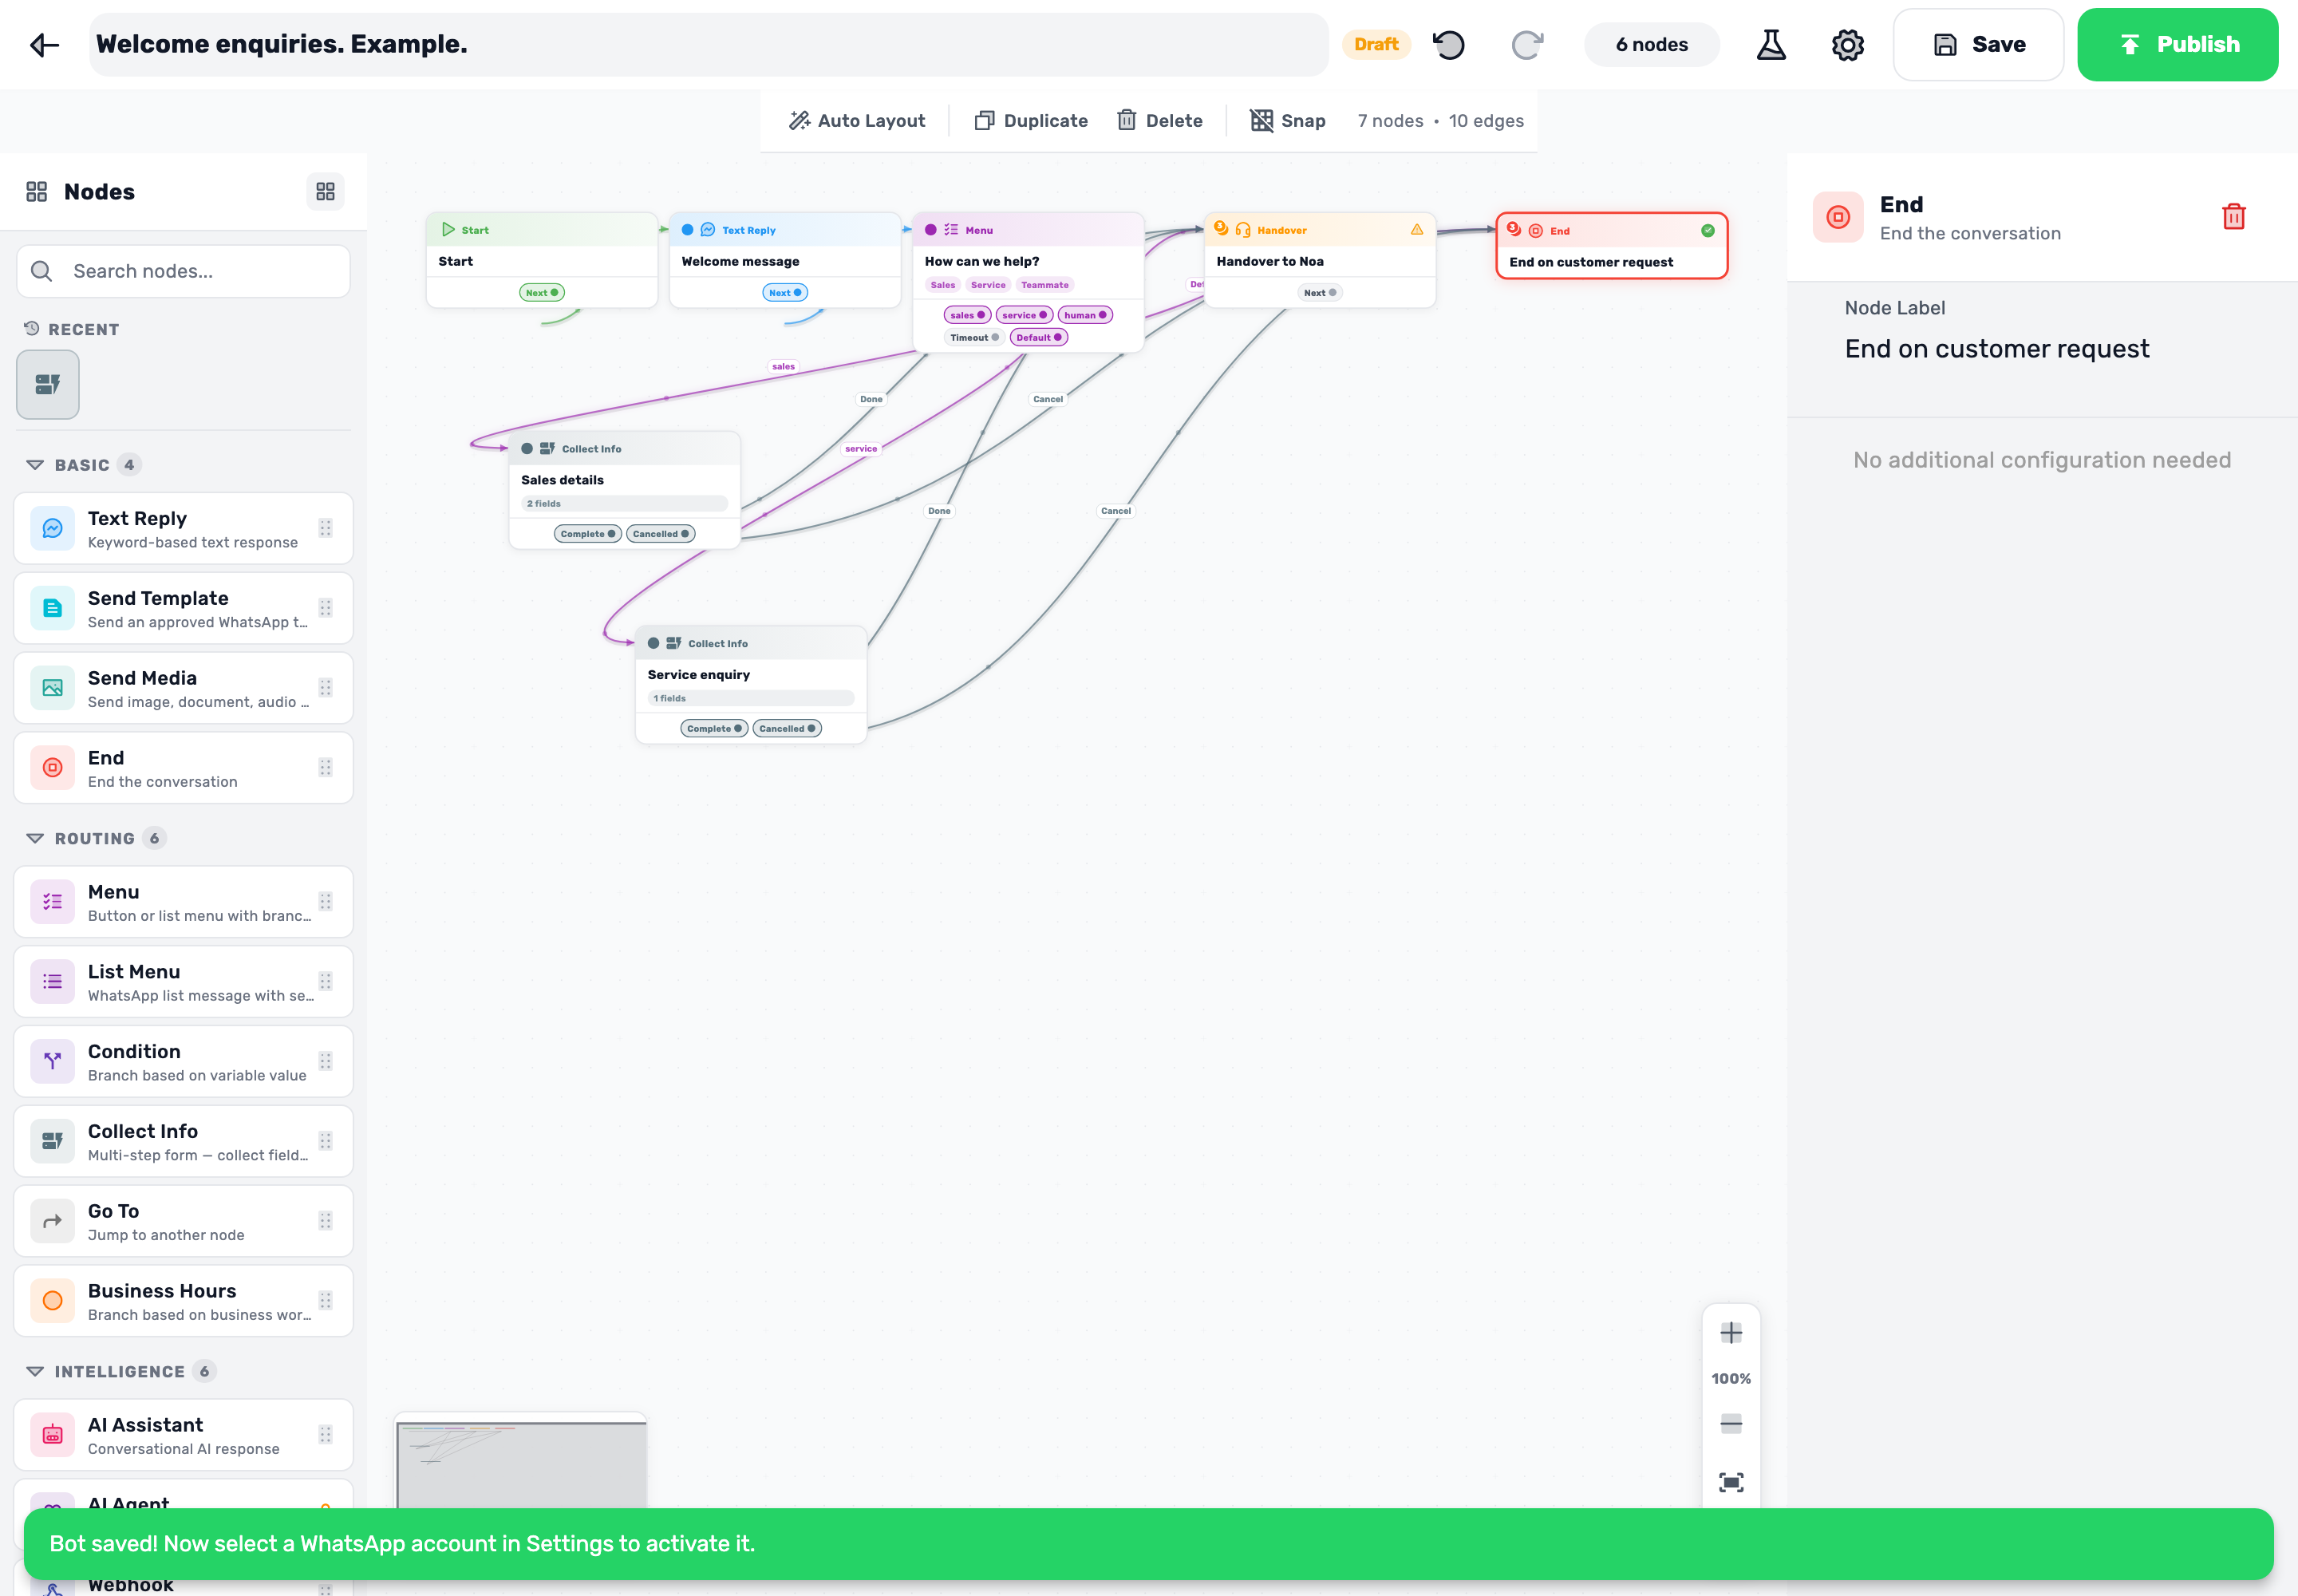Open the test flask icon
2298x1596 pixels.
[x=1771, y=44]
